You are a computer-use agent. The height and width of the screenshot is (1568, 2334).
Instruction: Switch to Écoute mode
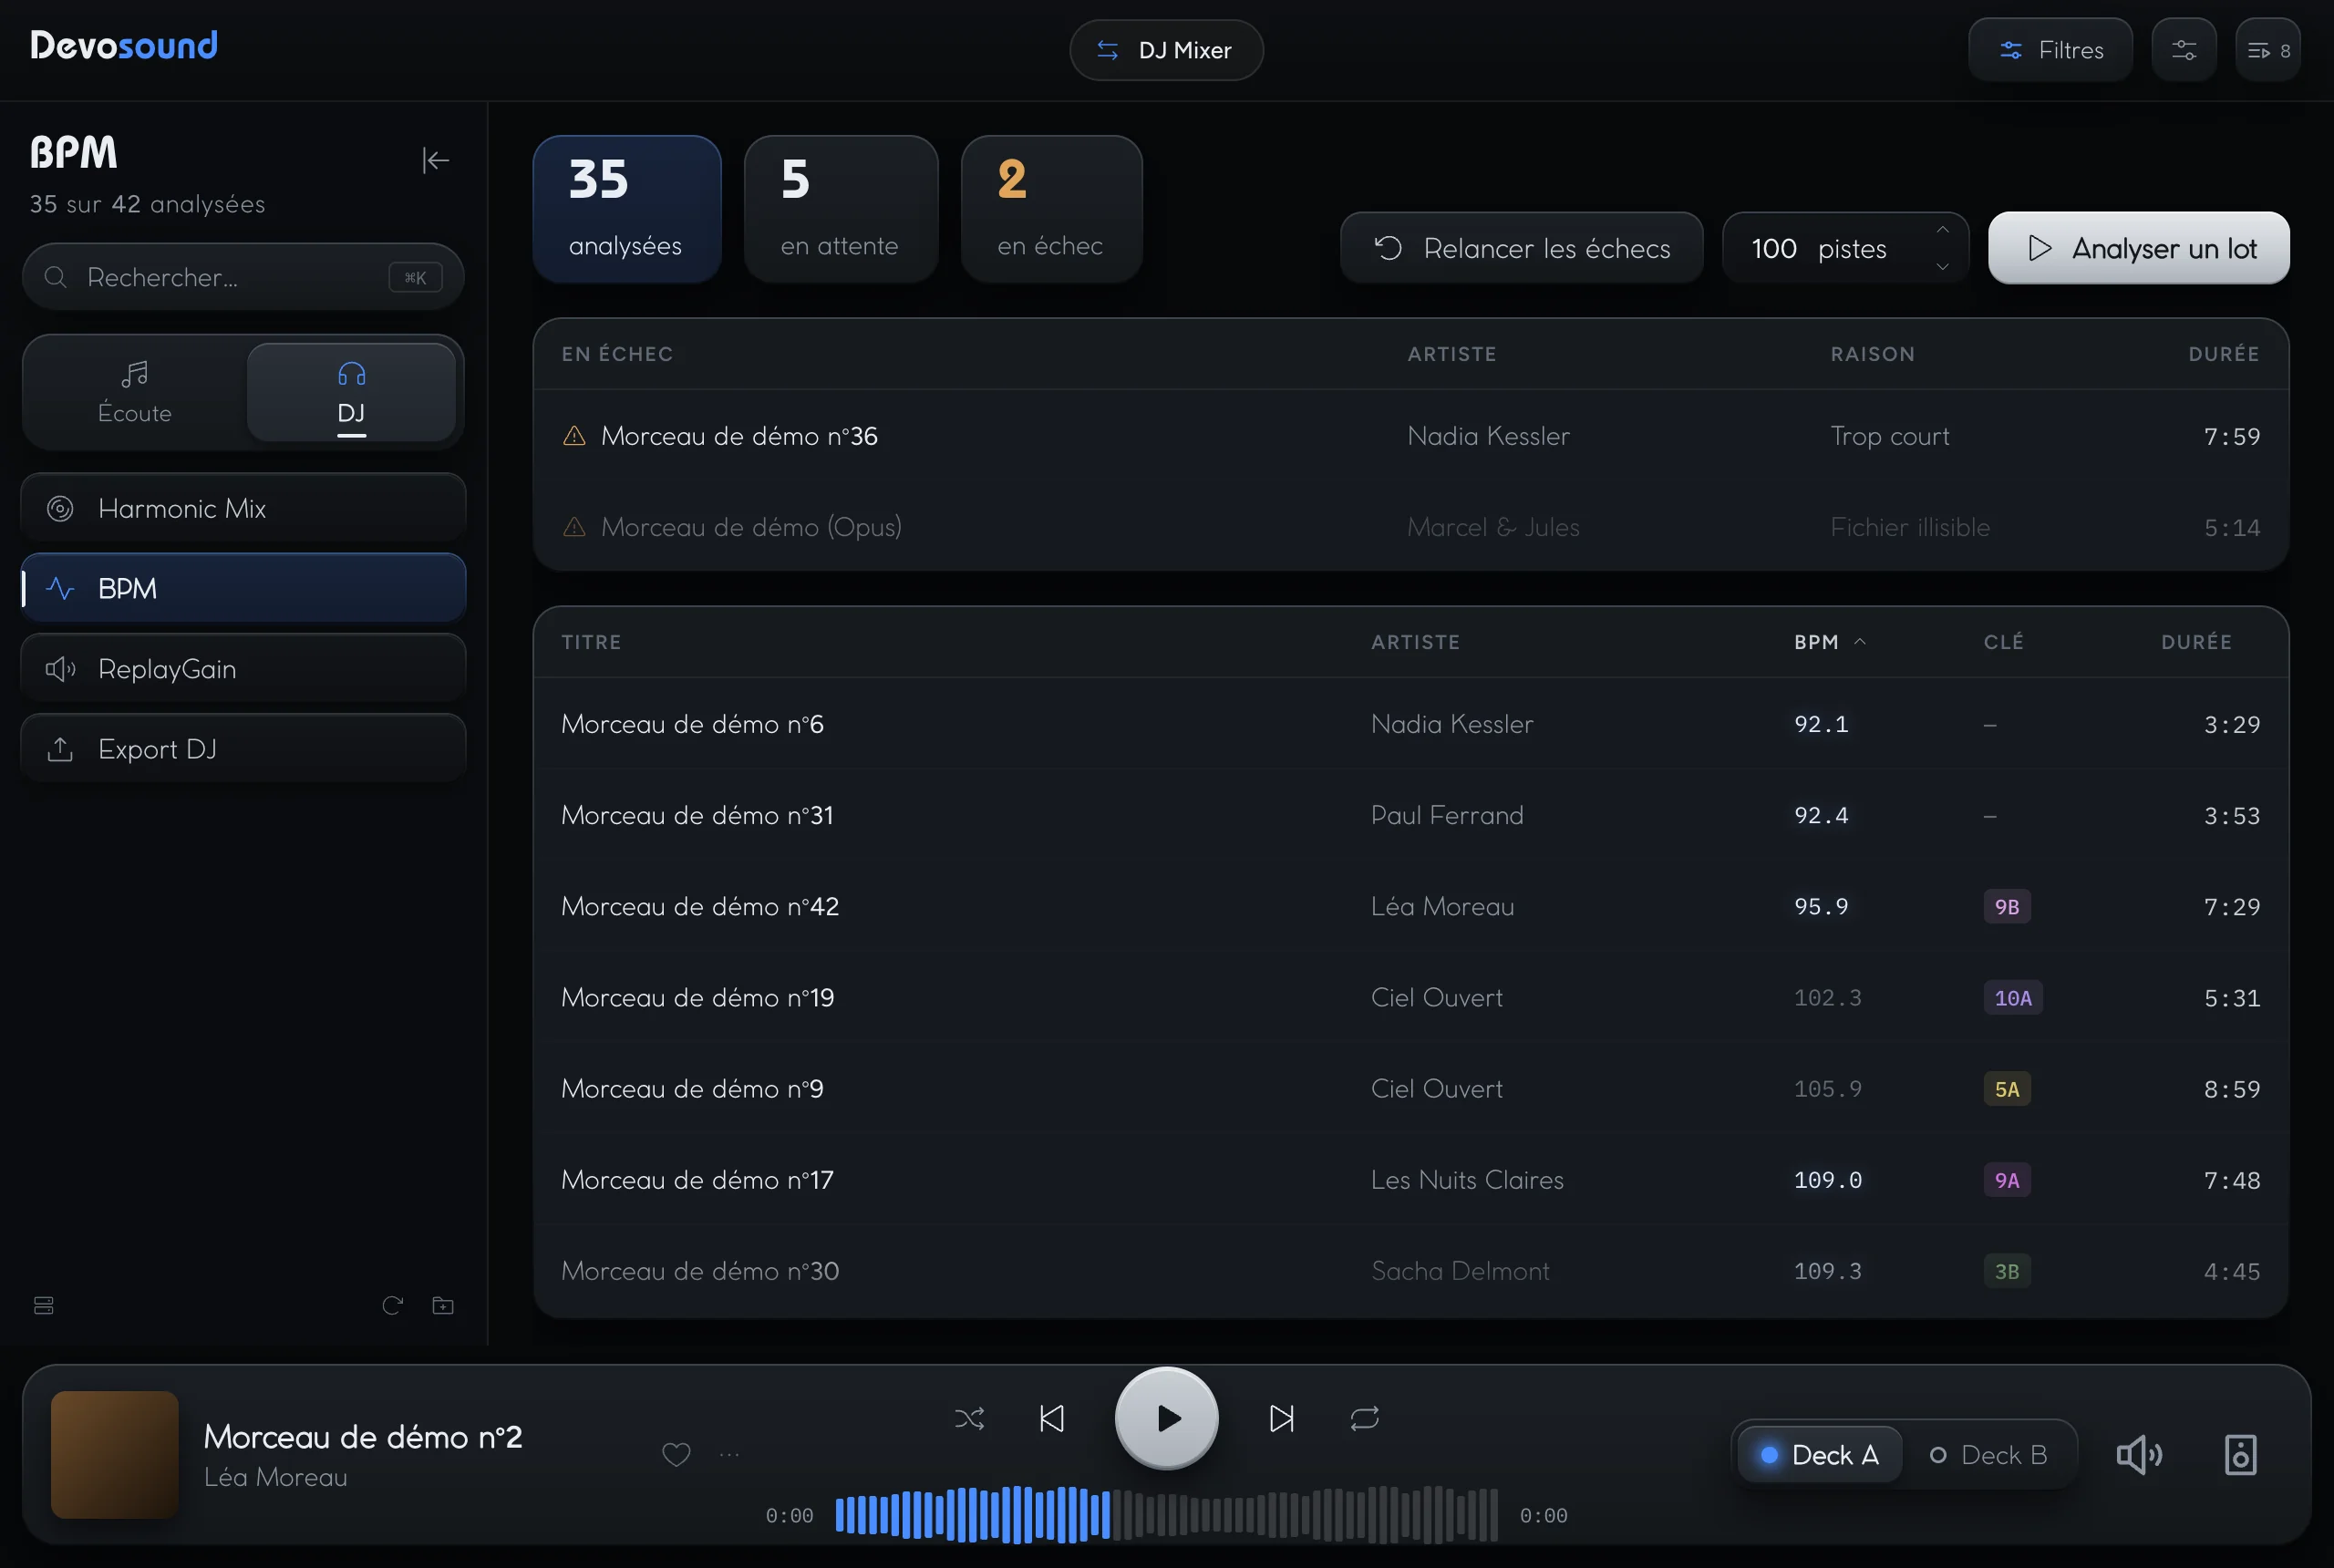[135, 392]
